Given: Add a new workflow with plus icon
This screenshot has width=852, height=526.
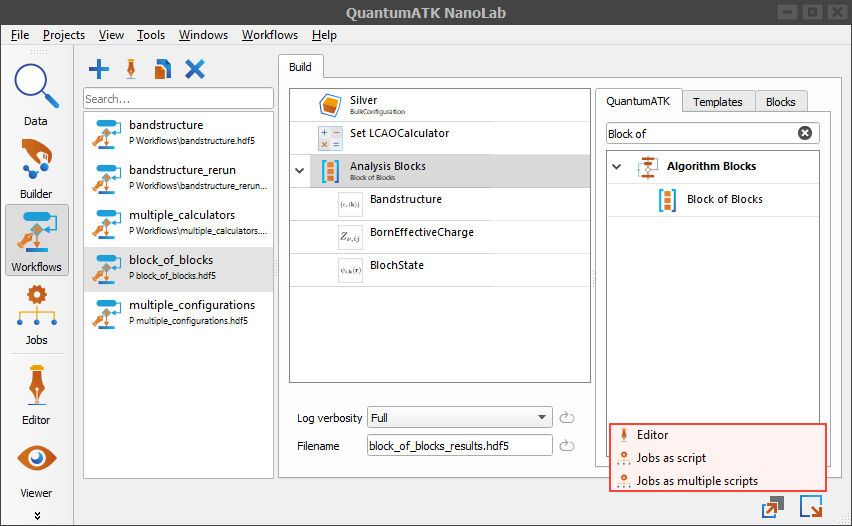Looking at the screenshot, I should 99,70.
